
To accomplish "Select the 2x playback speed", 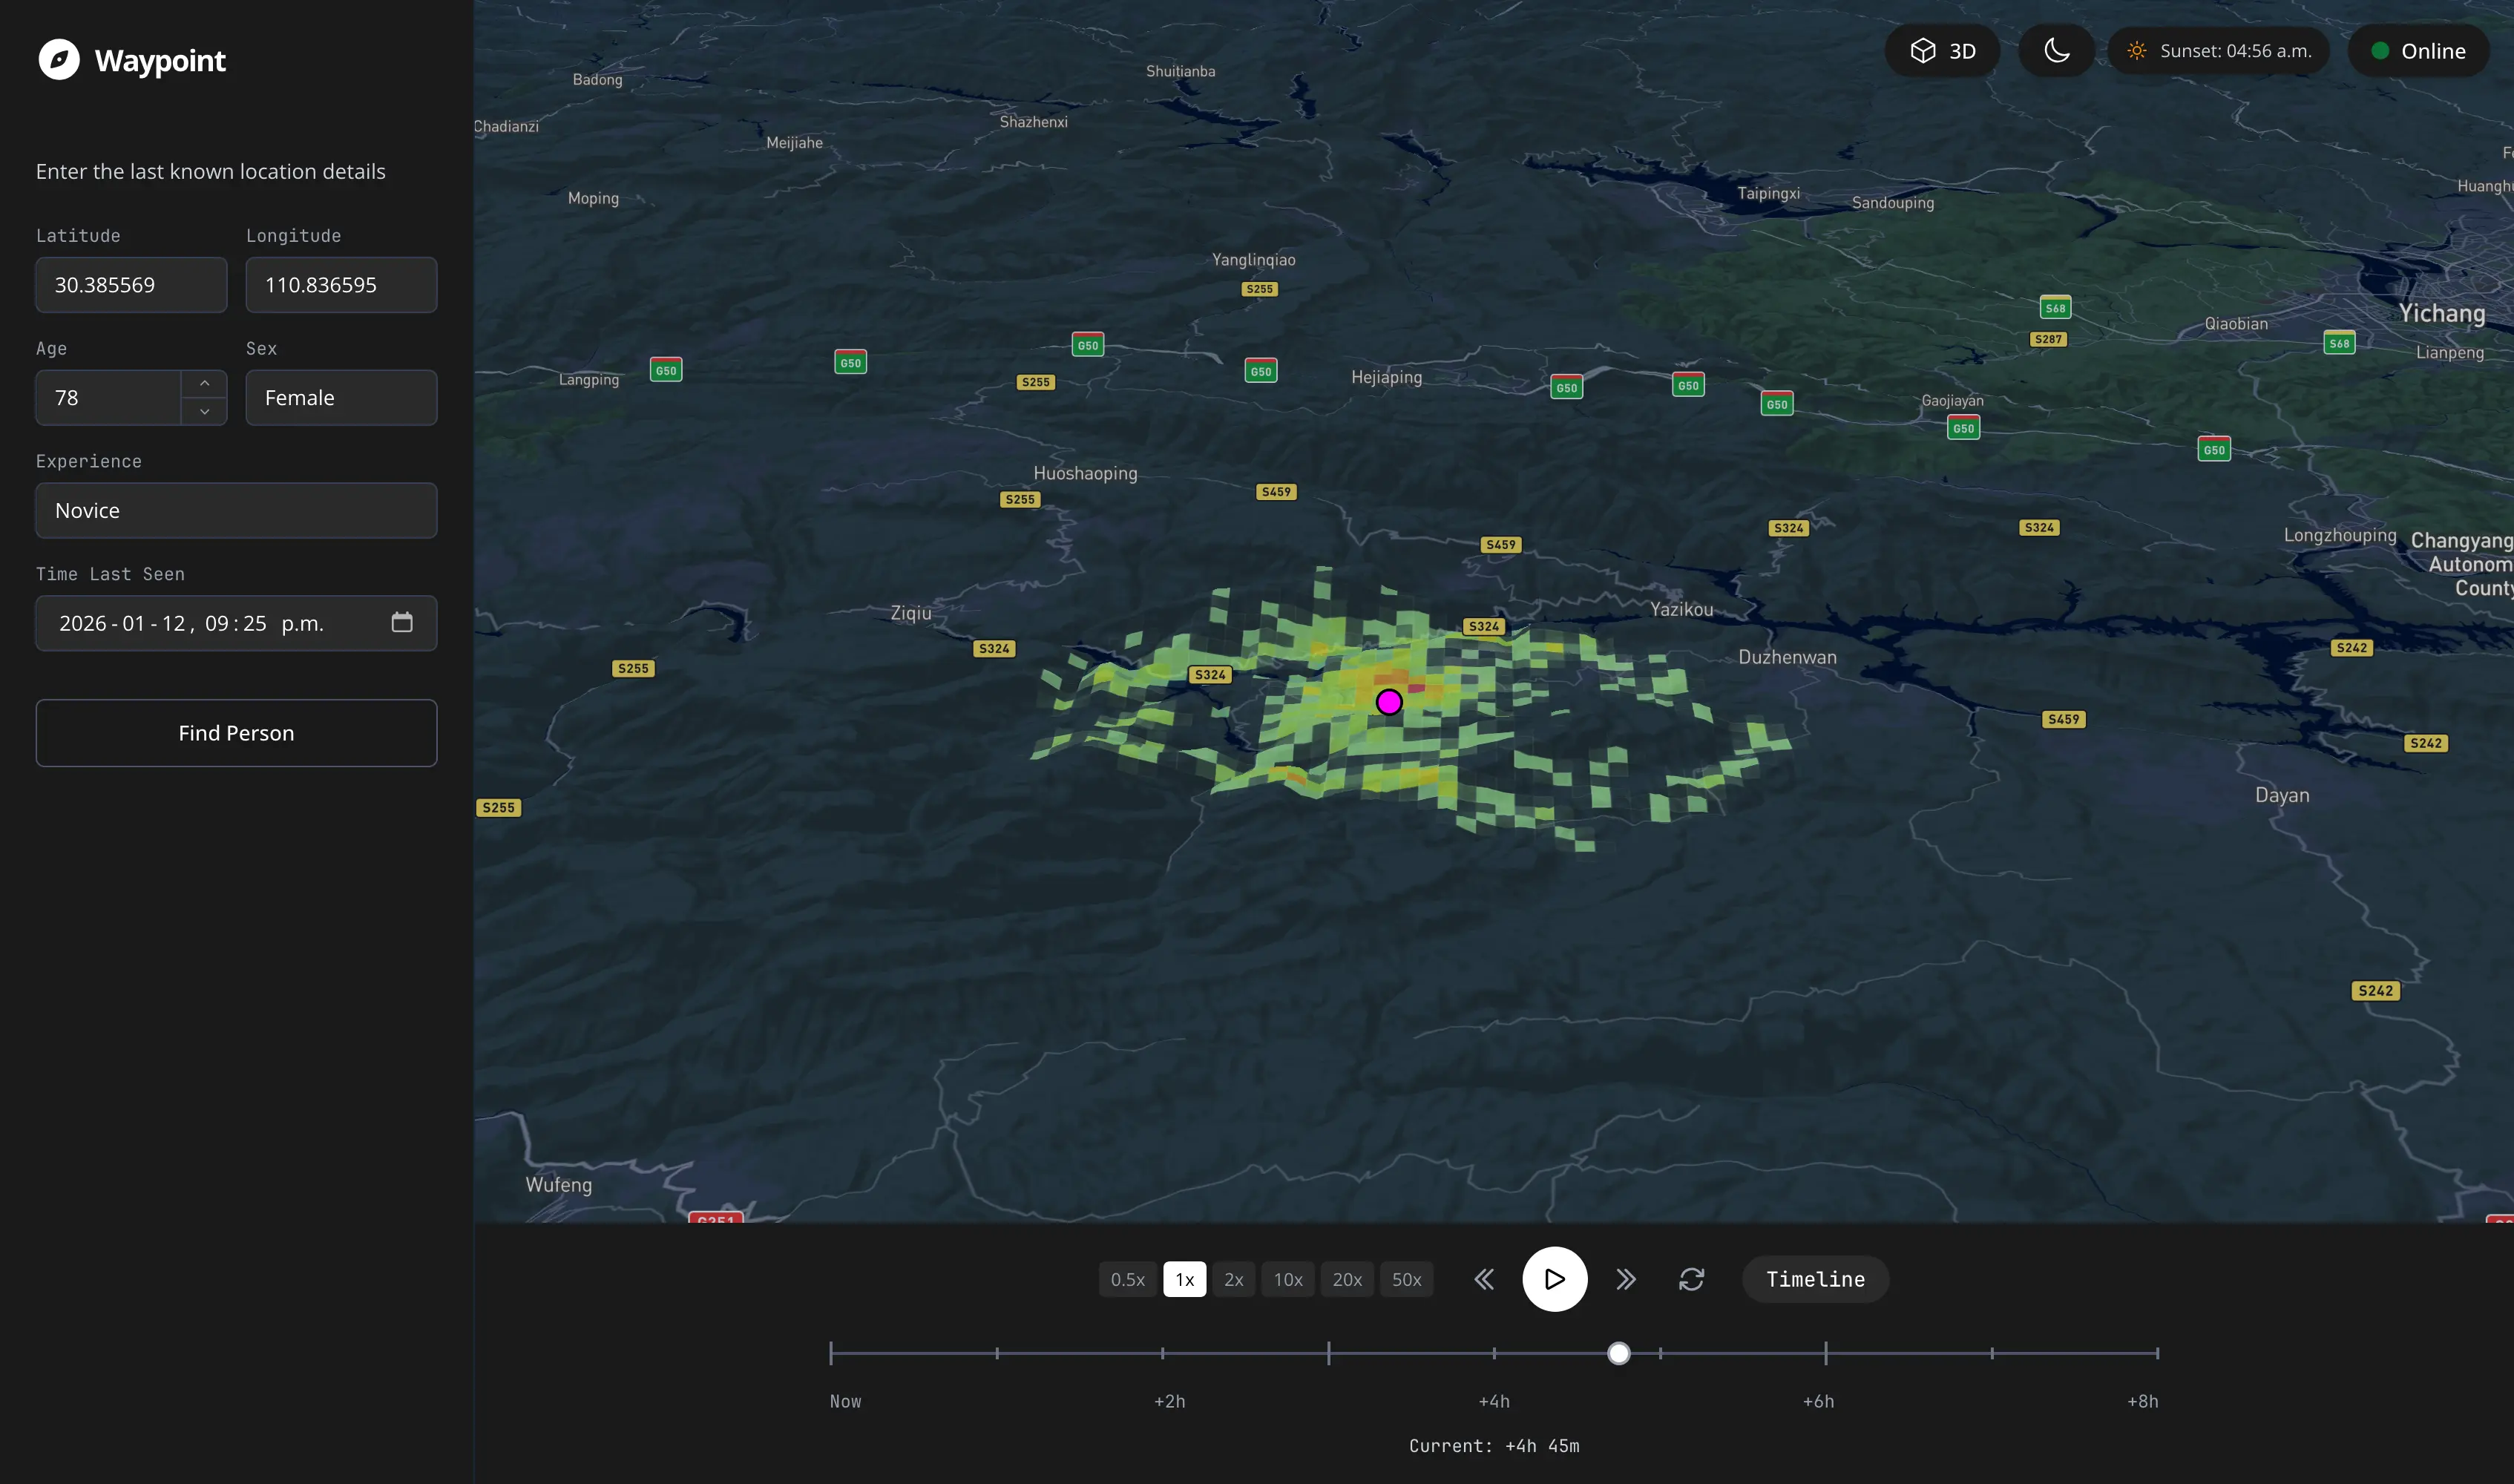I will (x=1234, y=1279).
